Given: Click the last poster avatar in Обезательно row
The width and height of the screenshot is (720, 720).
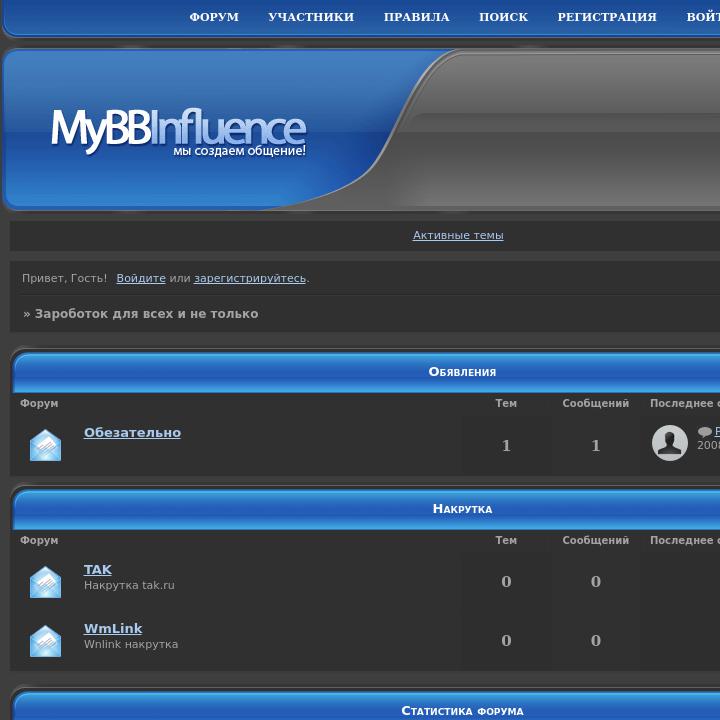Looking at the screenshot, I should (669, 443).
